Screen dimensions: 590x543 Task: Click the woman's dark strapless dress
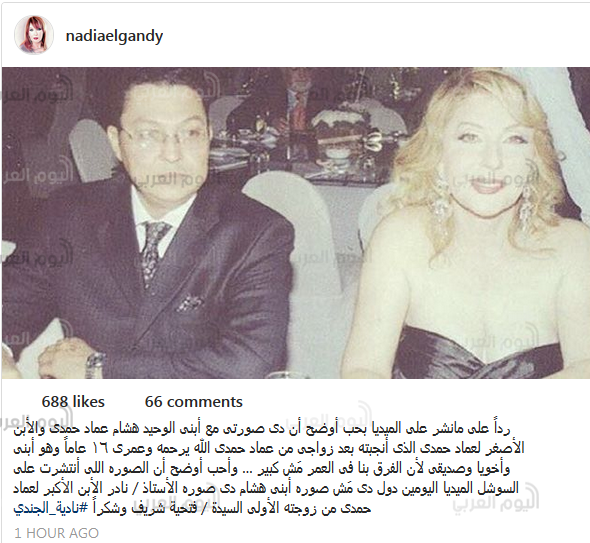click(x=478, y=352)
